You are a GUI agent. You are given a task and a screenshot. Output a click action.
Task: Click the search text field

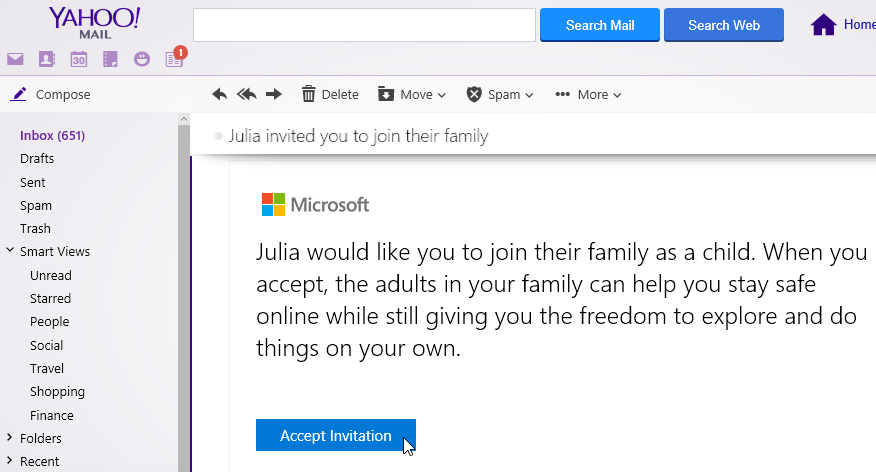[364, 25]
